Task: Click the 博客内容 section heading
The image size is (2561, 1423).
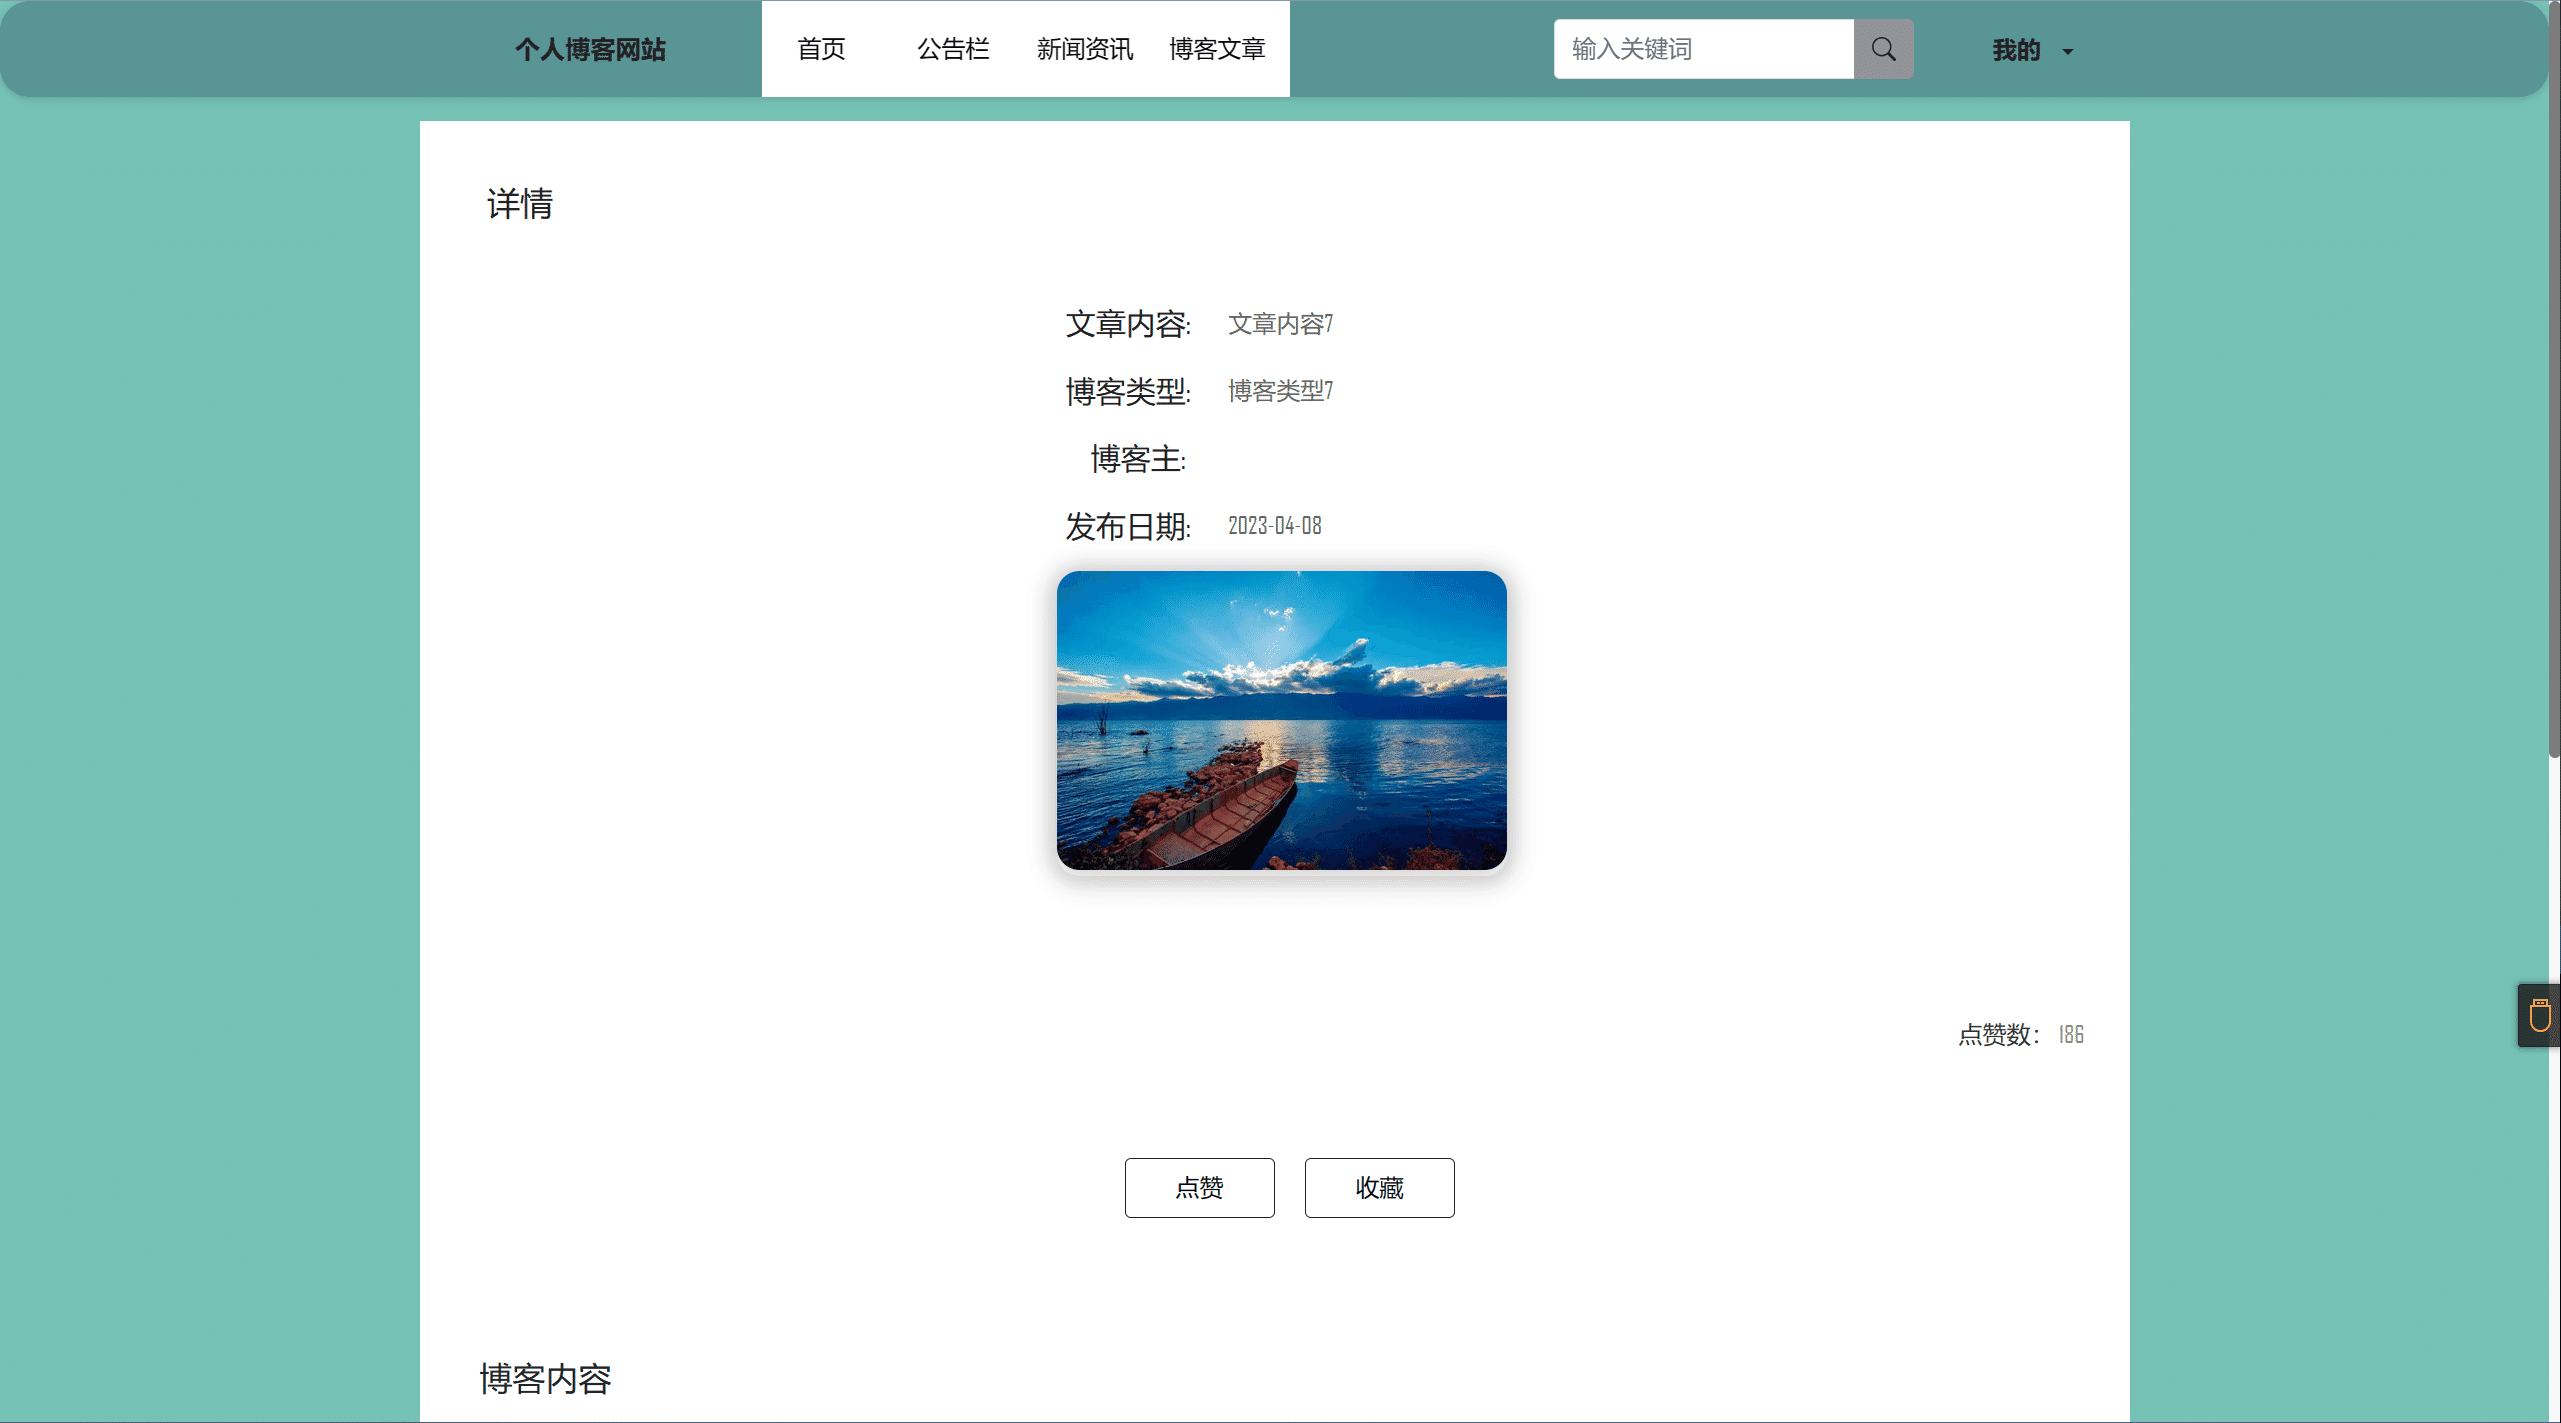Action: 545,1379
